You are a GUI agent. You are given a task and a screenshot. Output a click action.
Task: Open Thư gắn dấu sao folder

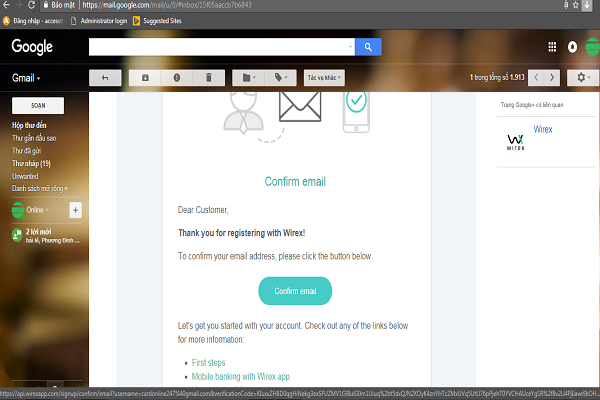coord(34,138)
